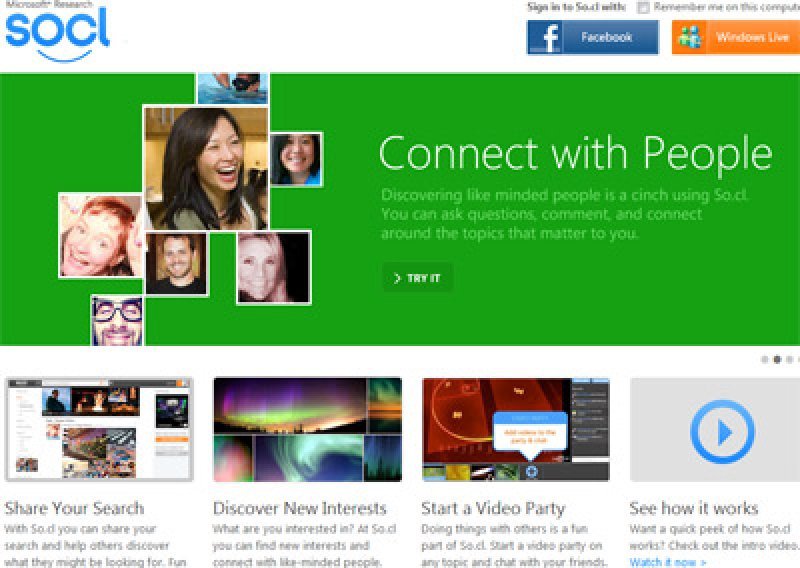The height and width of the screenshot is (568, 800).
Task: Click the arrow chevron in the TRY IT button
Action: coord(397,278)
